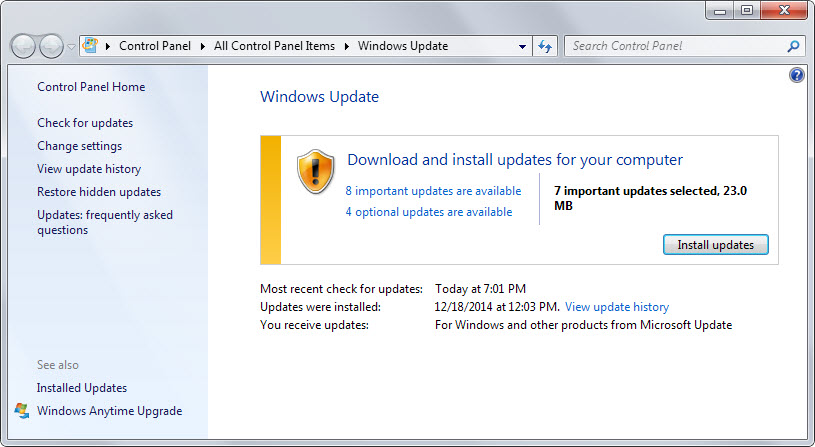Click View update history next to install date
The height and width of the screenshot is (447, 815).
point(617,307)
